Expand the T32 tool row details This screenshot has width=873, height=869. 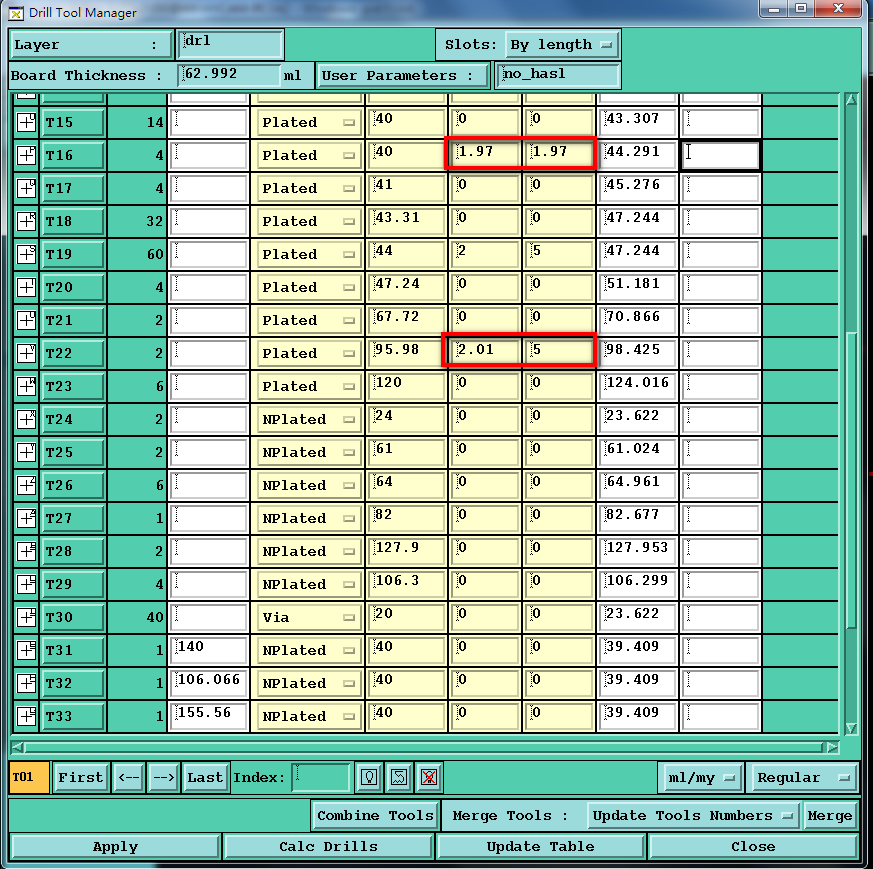click(x=26, y=683)
